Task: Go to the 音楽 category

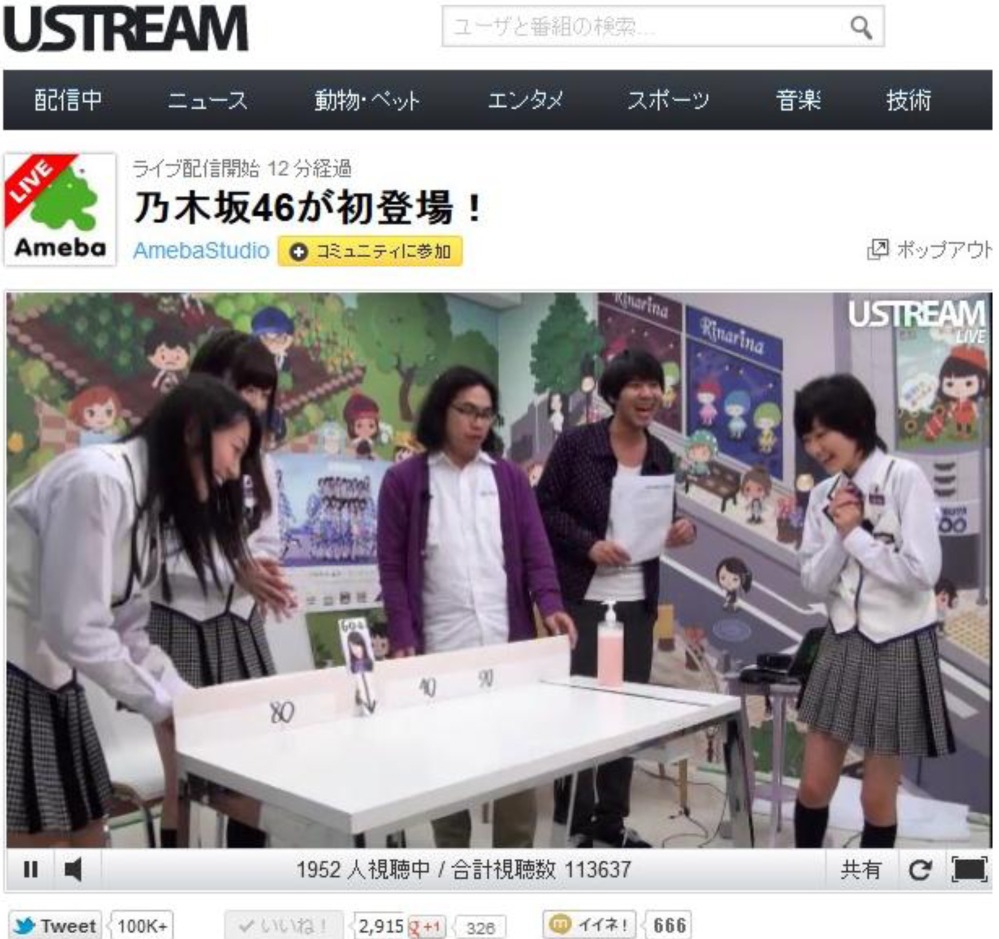Action: pos(798,100)
